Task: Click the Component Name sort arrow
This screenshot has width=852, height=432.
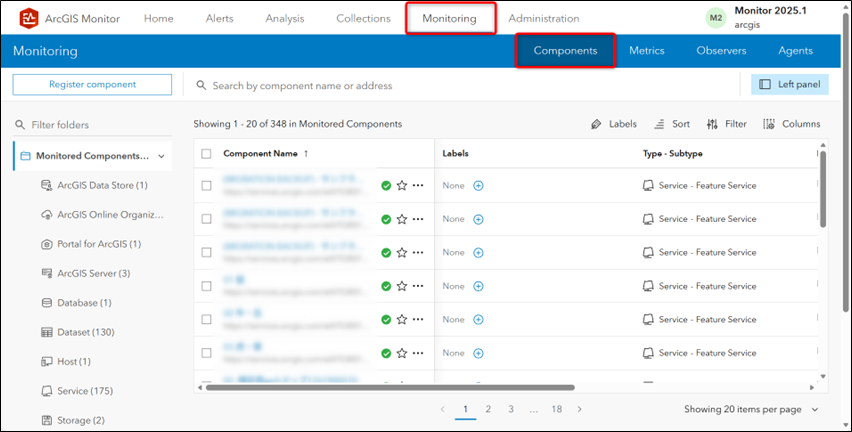Action: coord(306,154)
